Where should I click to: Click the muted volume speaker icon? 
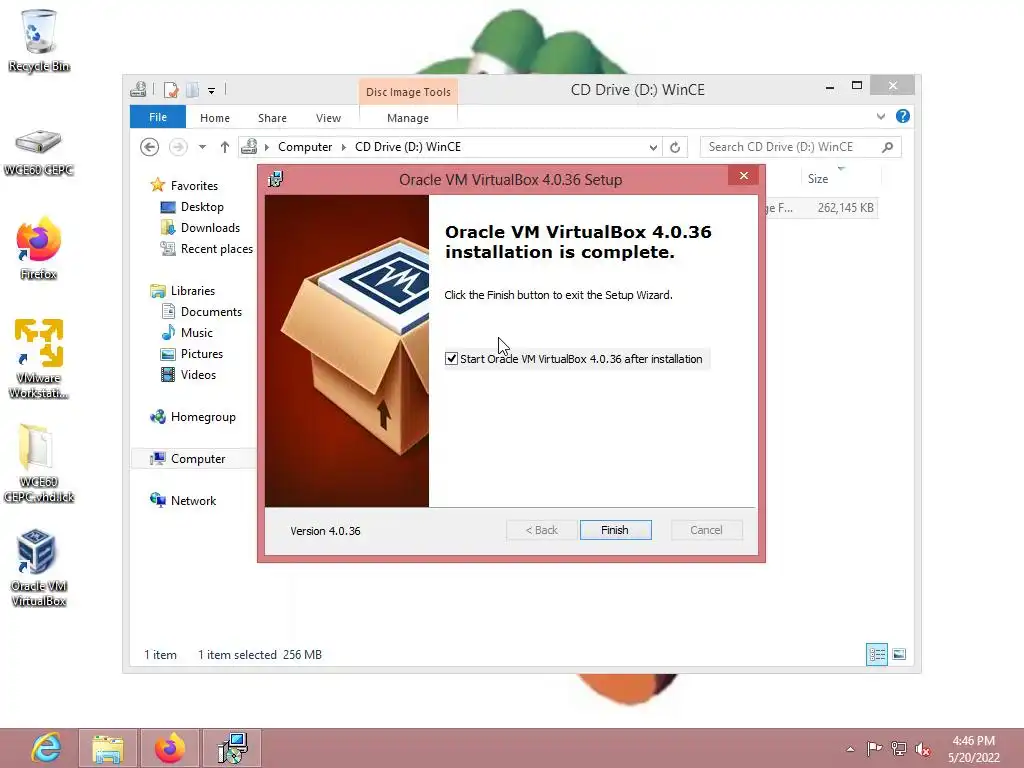pos(923,749)
